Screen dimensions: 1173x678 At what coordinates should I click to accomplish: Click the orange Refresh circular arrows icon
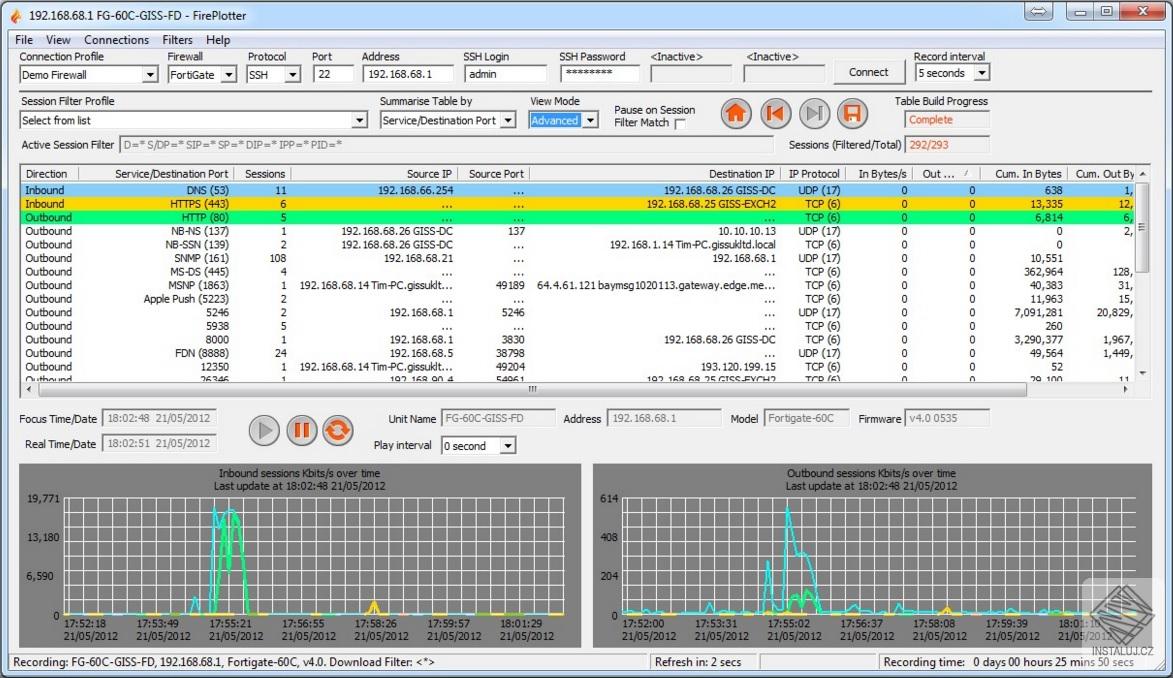(338, 430)
